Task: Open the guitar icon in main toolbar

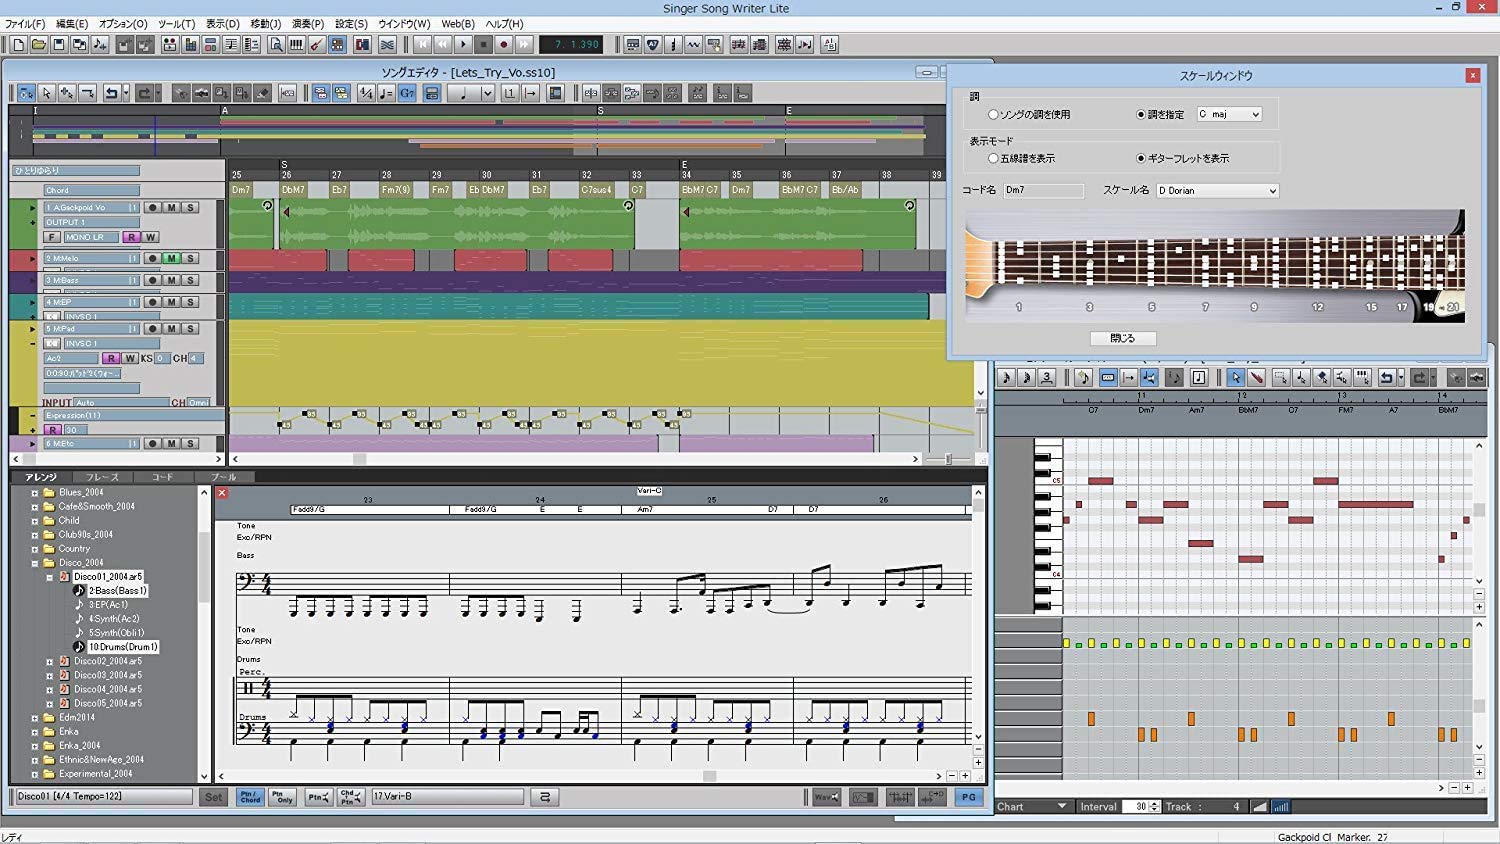Action: (x=317, y=44)
